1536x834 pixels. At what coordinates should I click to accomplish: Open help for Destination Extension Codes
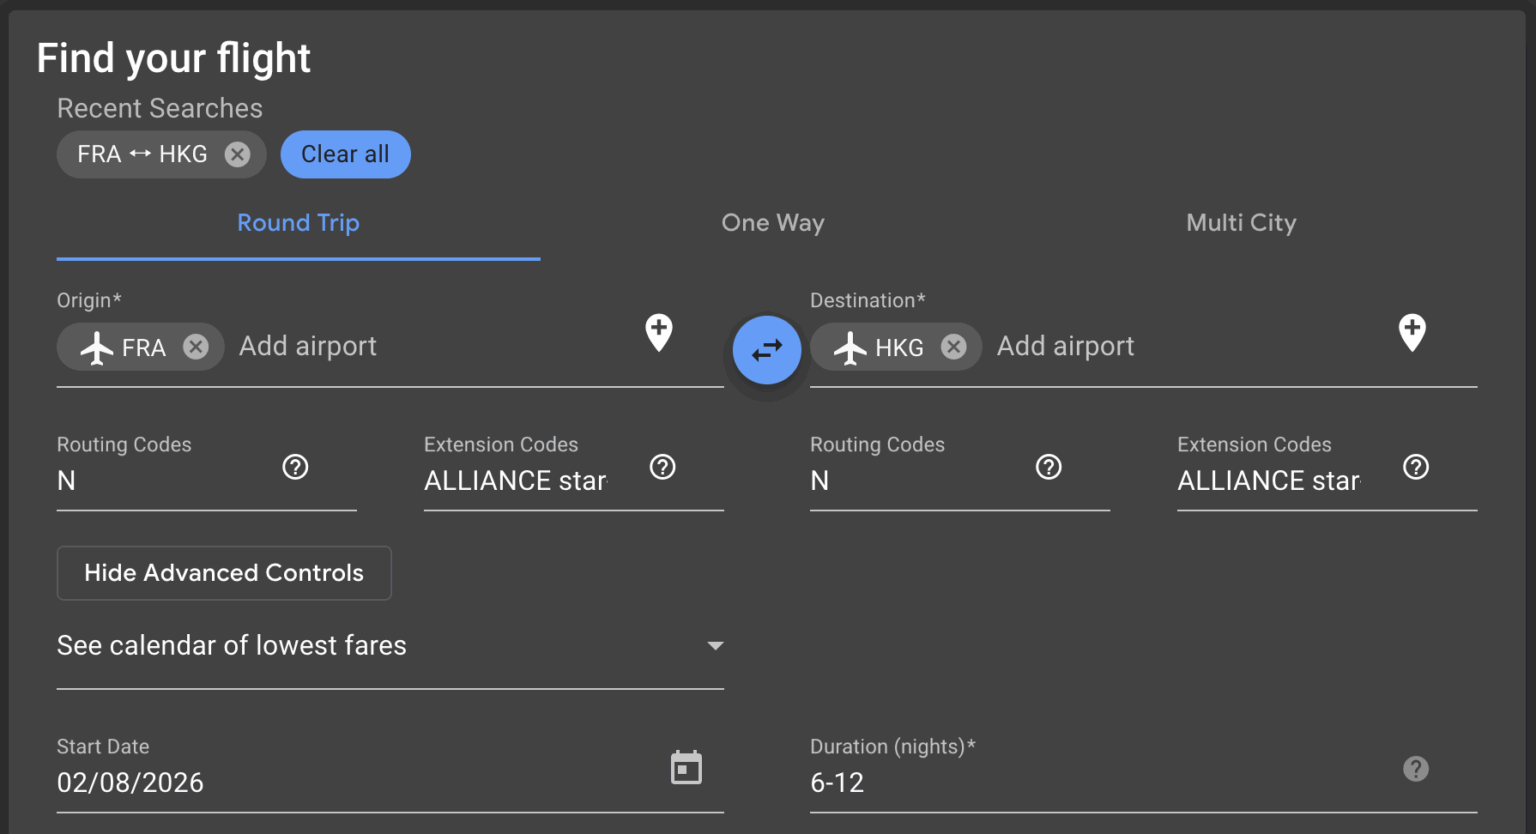pyautogui.click(x=1416, y=467)
